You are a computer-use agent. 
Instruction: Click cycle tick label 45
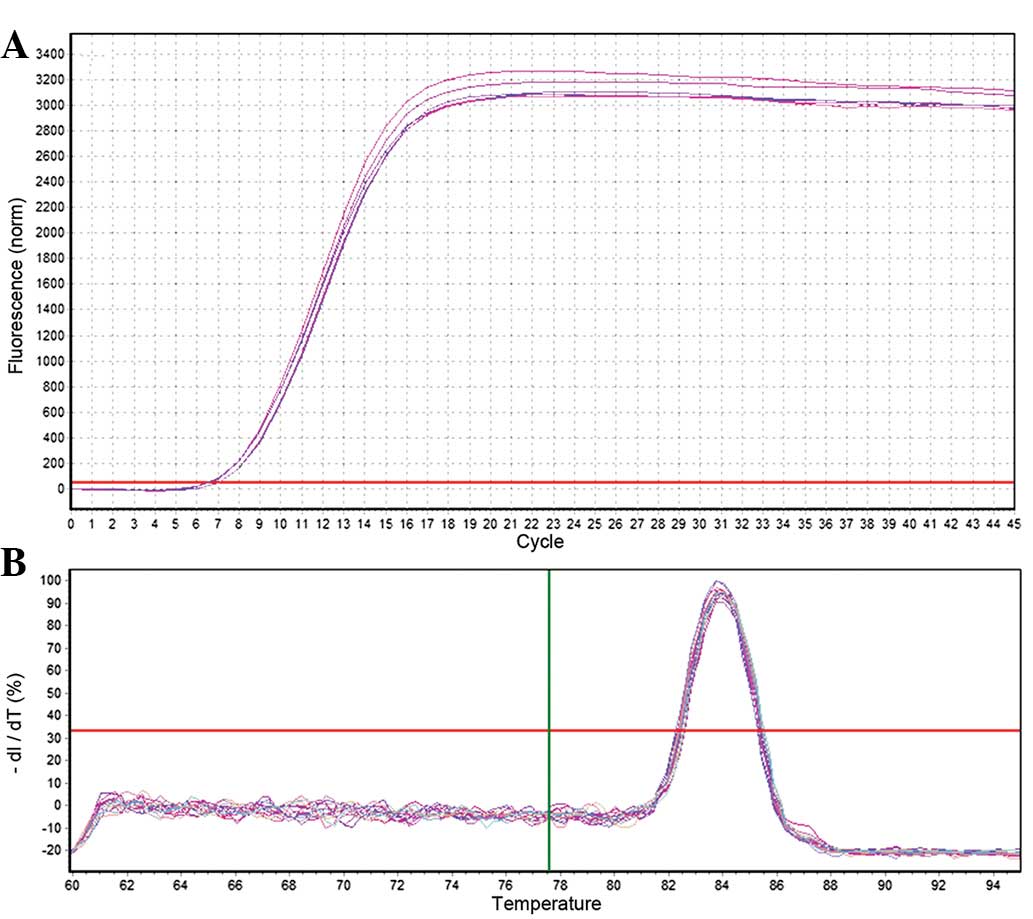(x=1011, y=523)
